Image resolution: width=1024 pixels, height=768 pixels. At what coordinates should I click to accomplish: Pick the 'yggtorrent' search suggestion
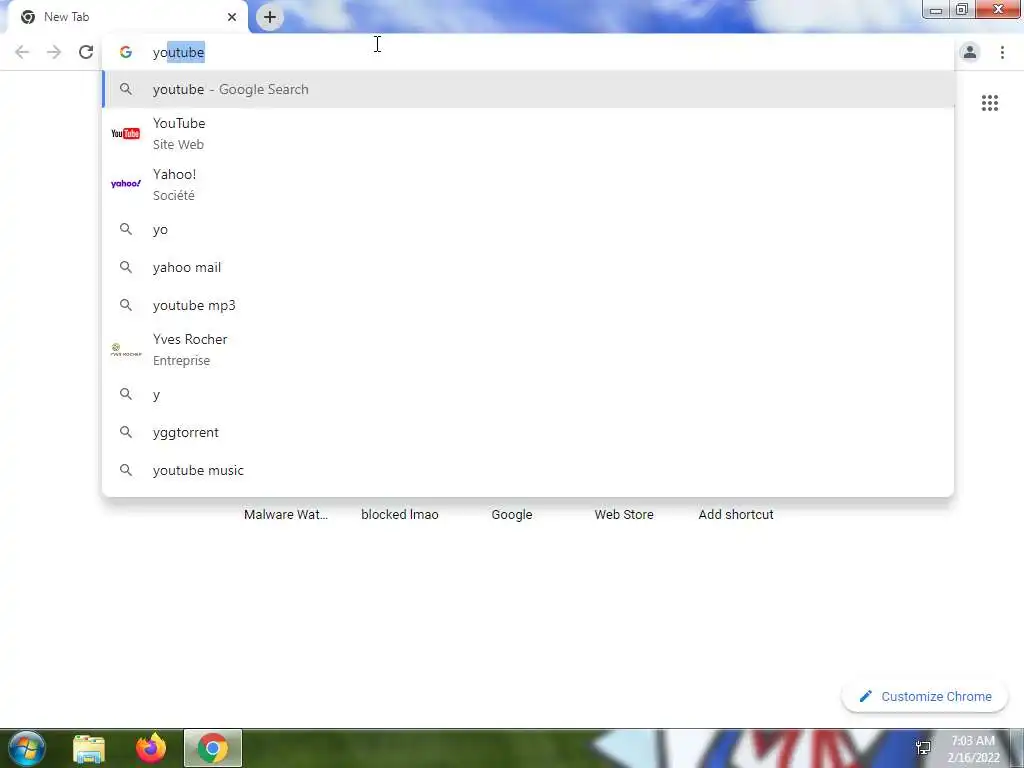coord(528,433)
